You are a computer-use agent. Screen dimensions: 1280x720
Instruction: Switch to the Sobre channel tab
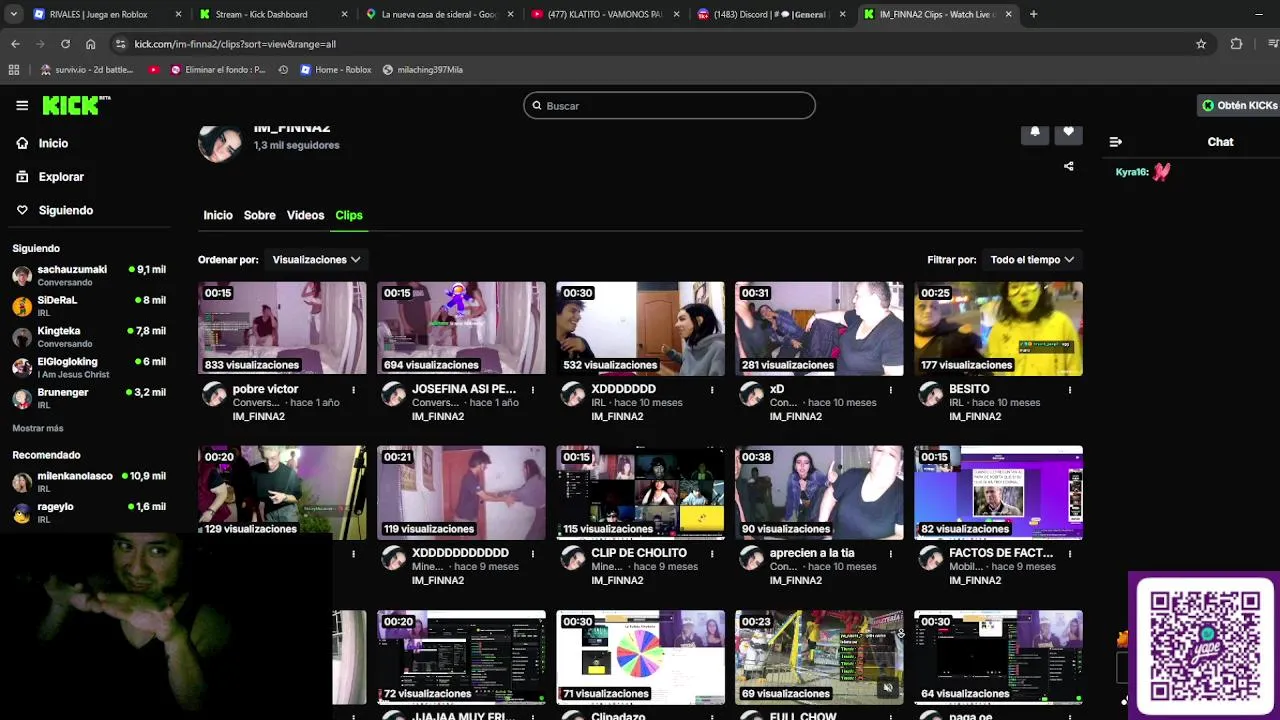[x=259, y=215]
